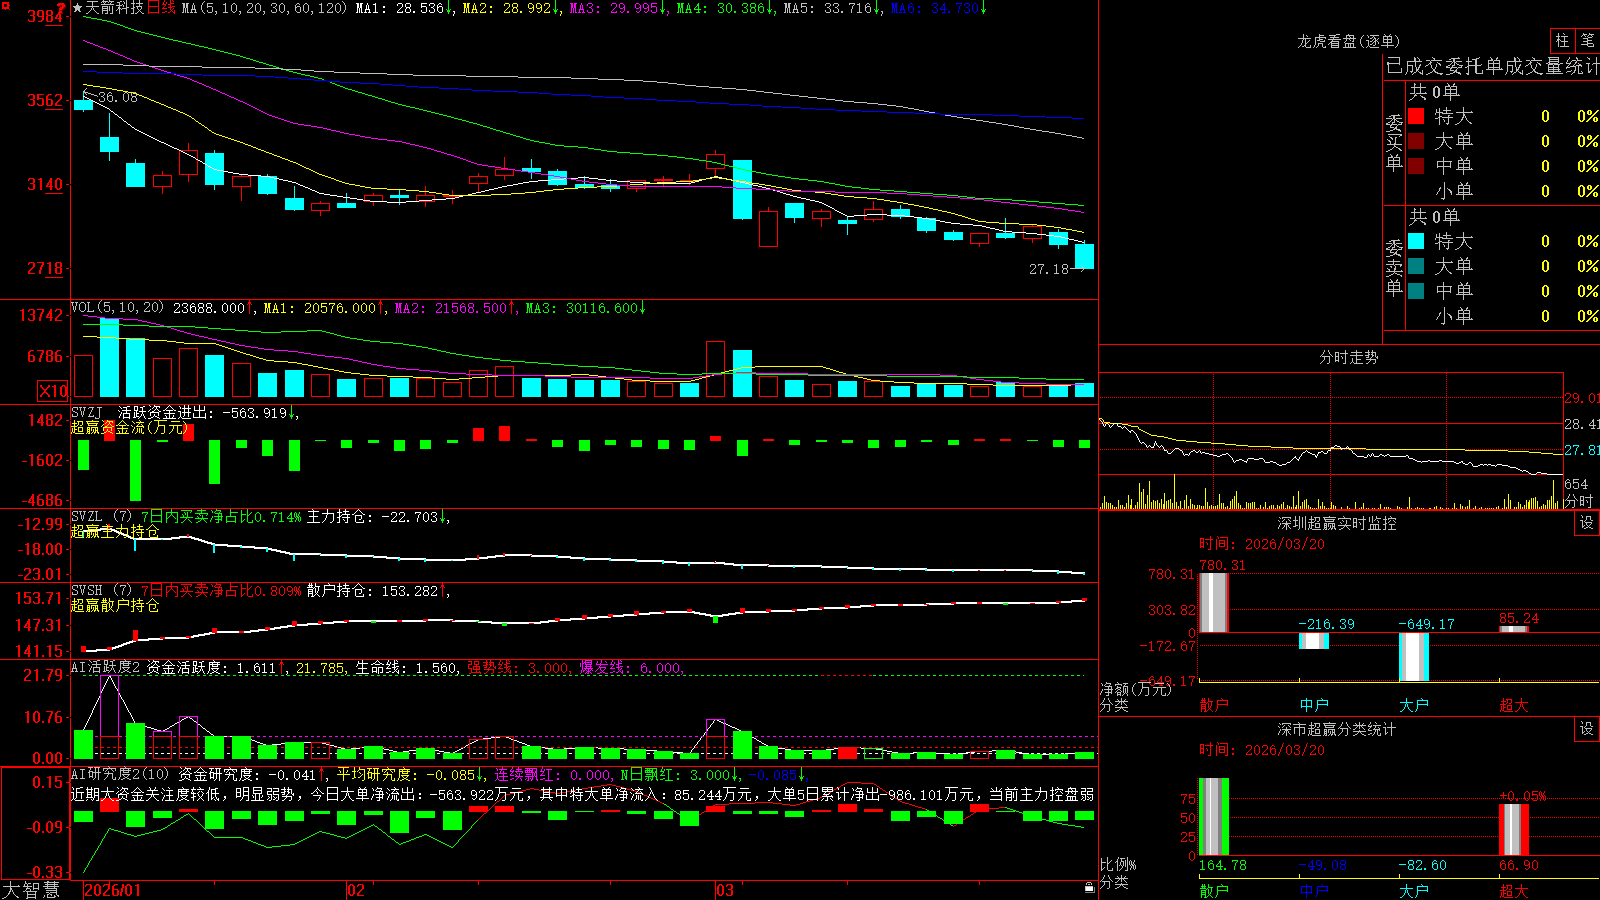Image resolution: width=1600 pixels, height=900 pixels.
Task: Click the dark red 中单 buy swatch
Action: click(x=1416, y=166)
